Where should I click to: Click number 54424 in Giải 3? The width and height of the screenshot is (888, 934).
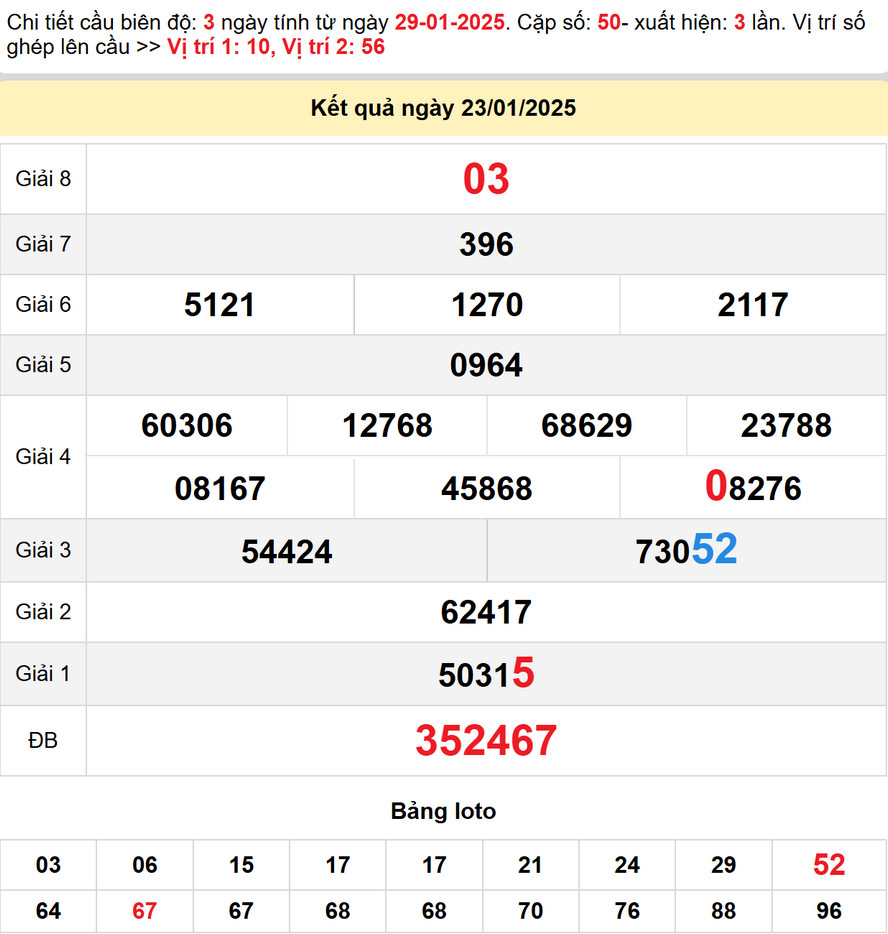tap(287, 549)
